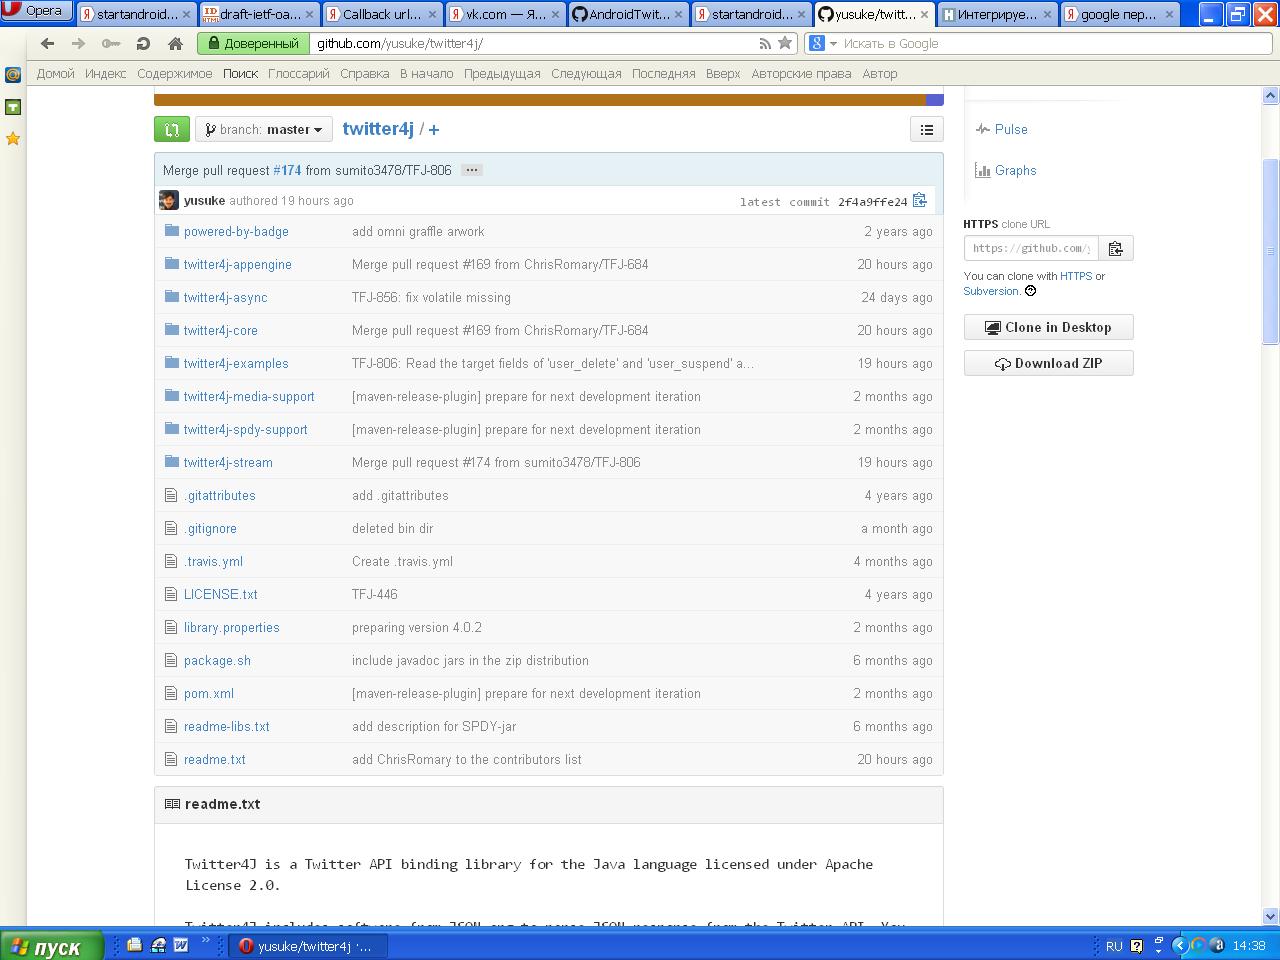Open the Graphs page
This screenshot has height=960, width=1280.
point(1015,170)
